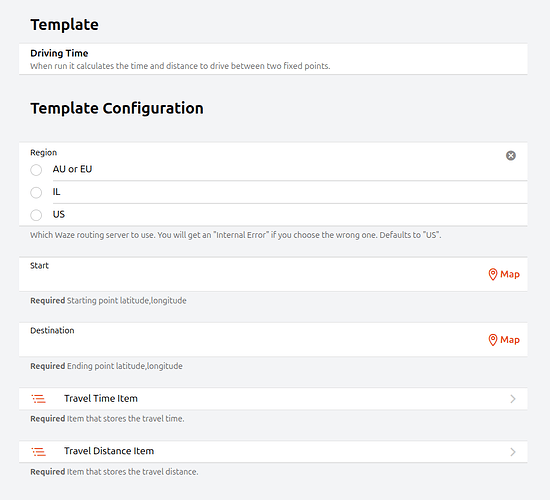This screenshot has width=550, height=500.
Task: Click 'Required Starting point latitude,longitude' hint
Action: pos(108,301)
